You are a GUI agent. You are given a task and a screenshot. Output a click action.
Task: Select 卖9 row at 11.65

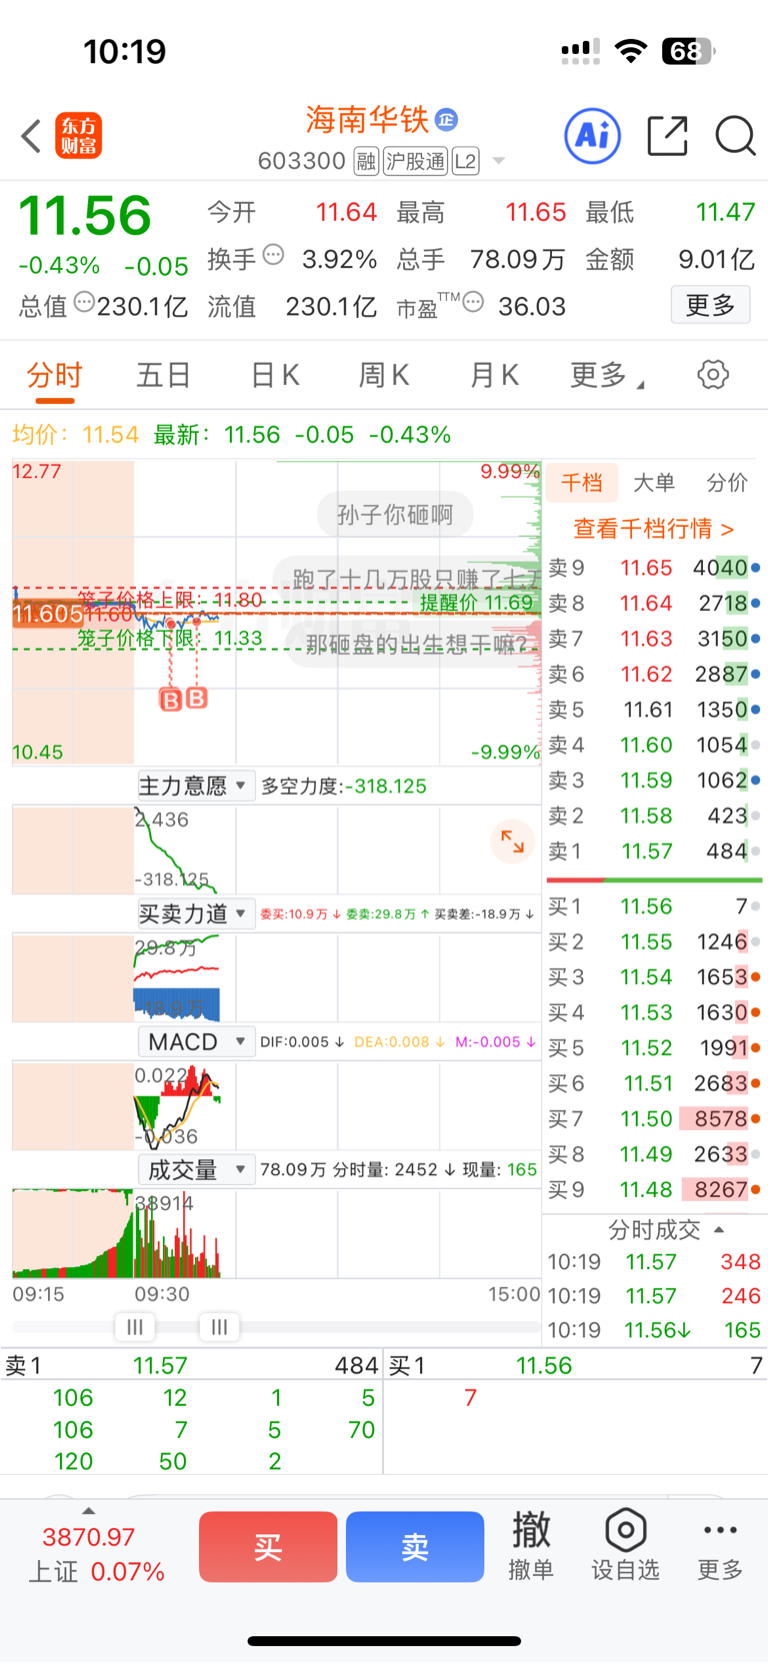pos(655,568)
